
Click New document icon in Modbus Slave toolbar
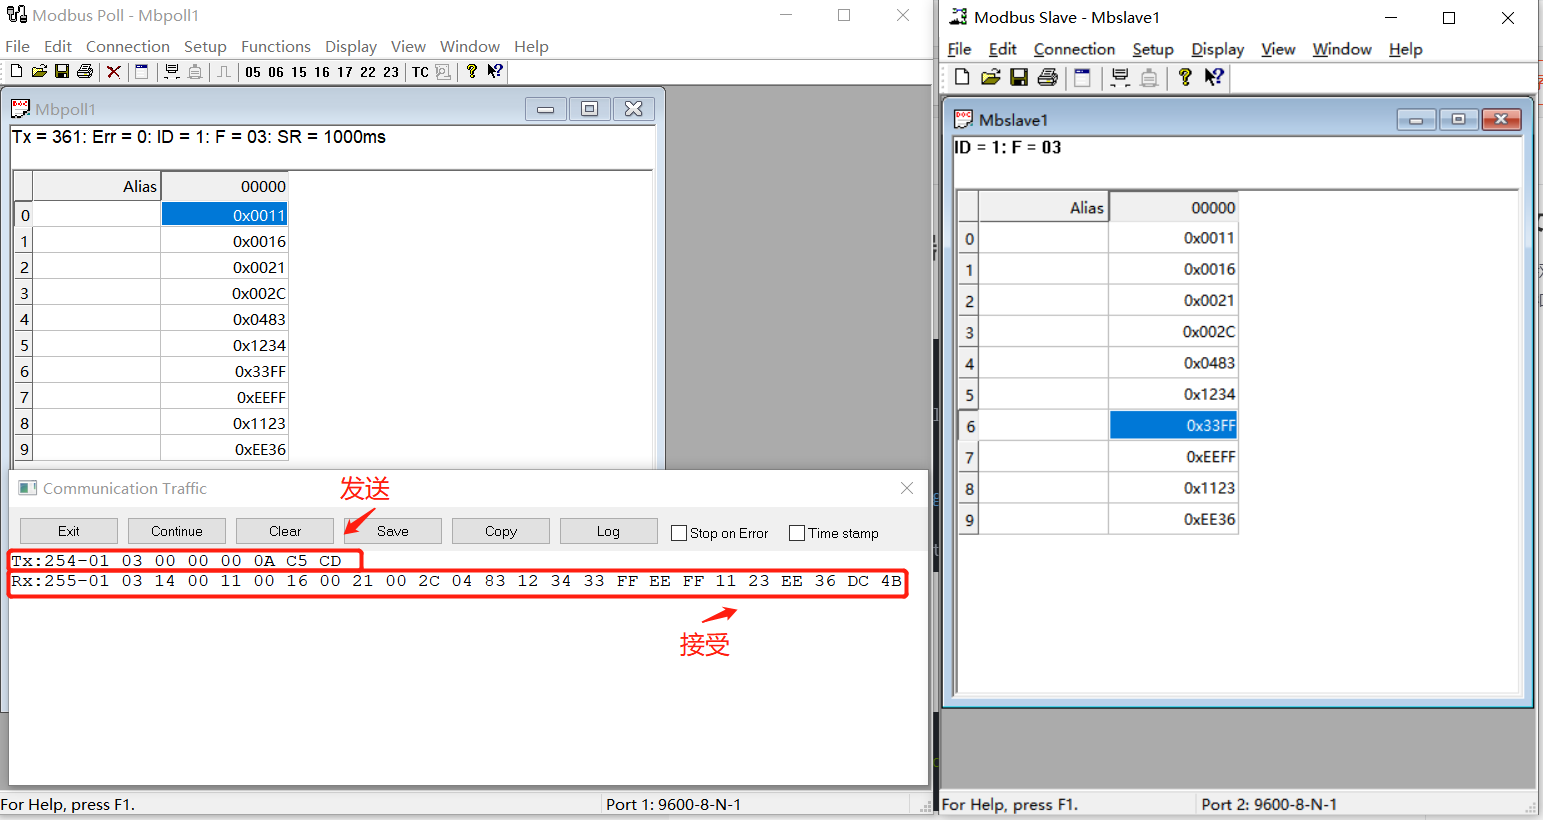(x=962, y=77)
